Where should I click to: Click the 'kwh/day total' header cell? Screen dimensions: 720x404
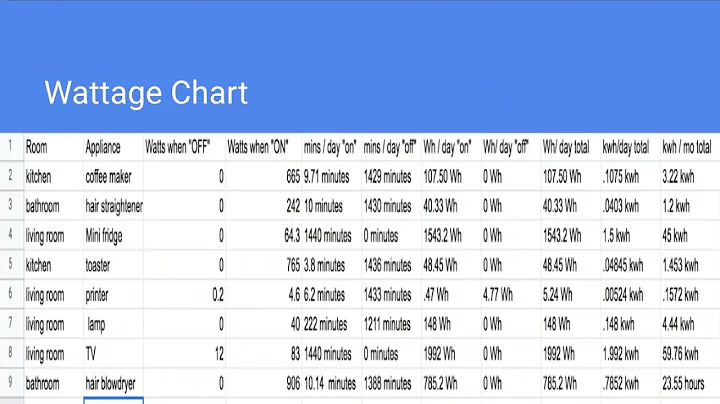tap(626, 147)
